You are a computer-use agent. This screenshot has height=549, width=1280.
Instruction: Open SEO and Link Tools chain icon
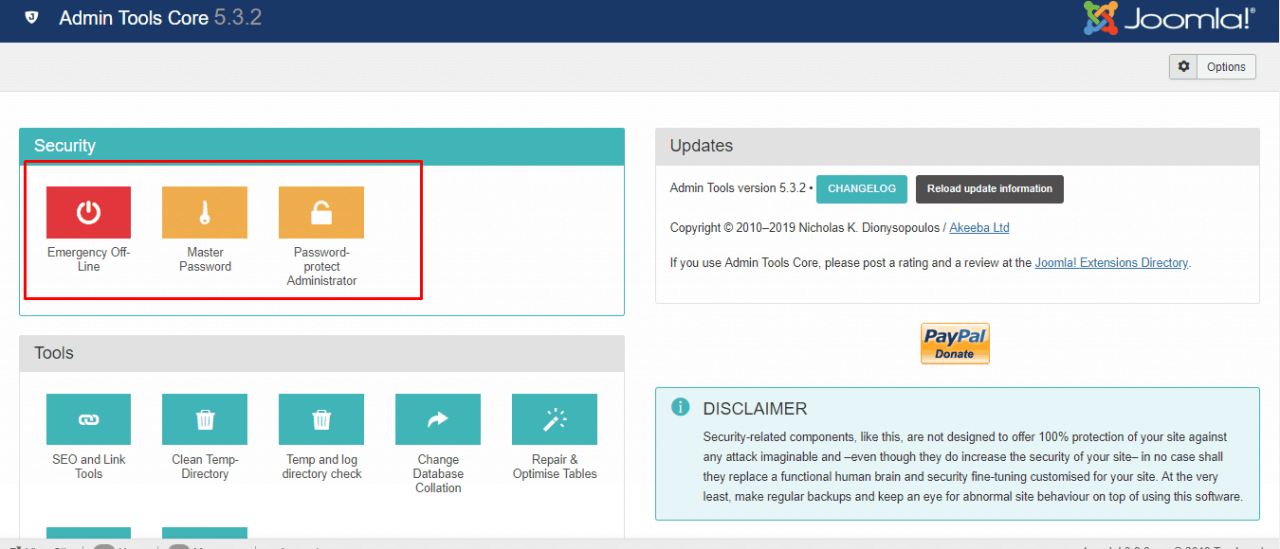coord(88,419)
